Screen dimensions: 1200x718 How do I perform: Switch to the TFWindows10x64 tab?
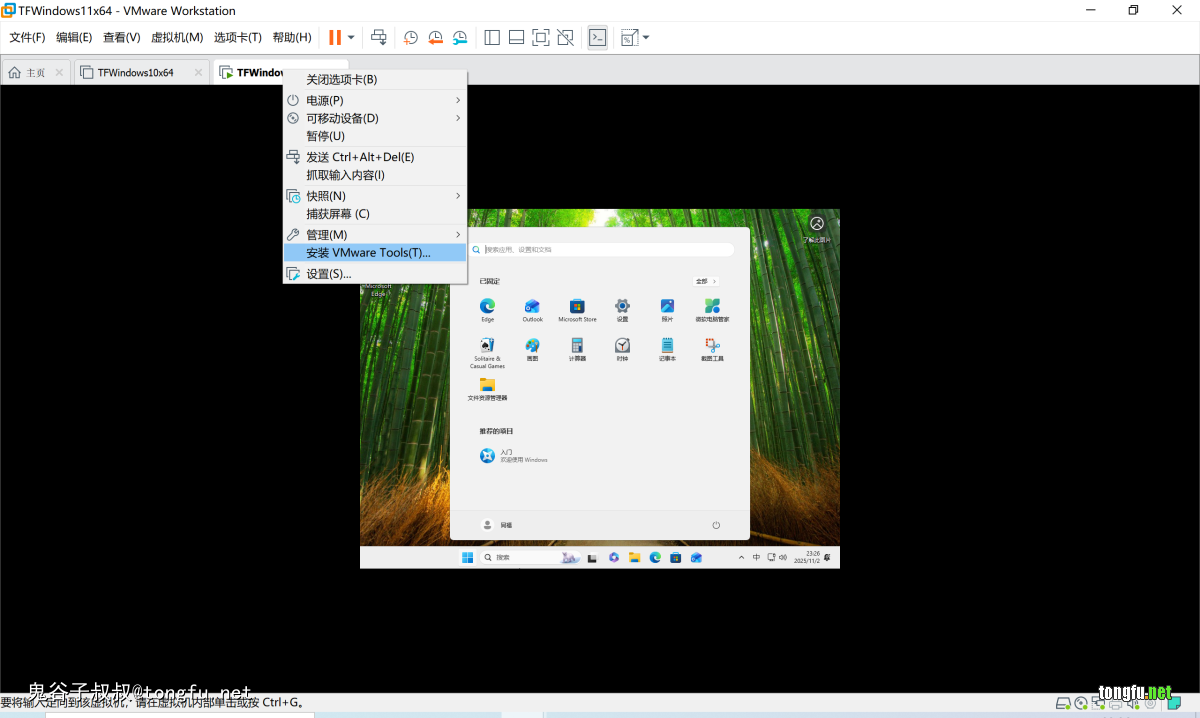point(135,73)
